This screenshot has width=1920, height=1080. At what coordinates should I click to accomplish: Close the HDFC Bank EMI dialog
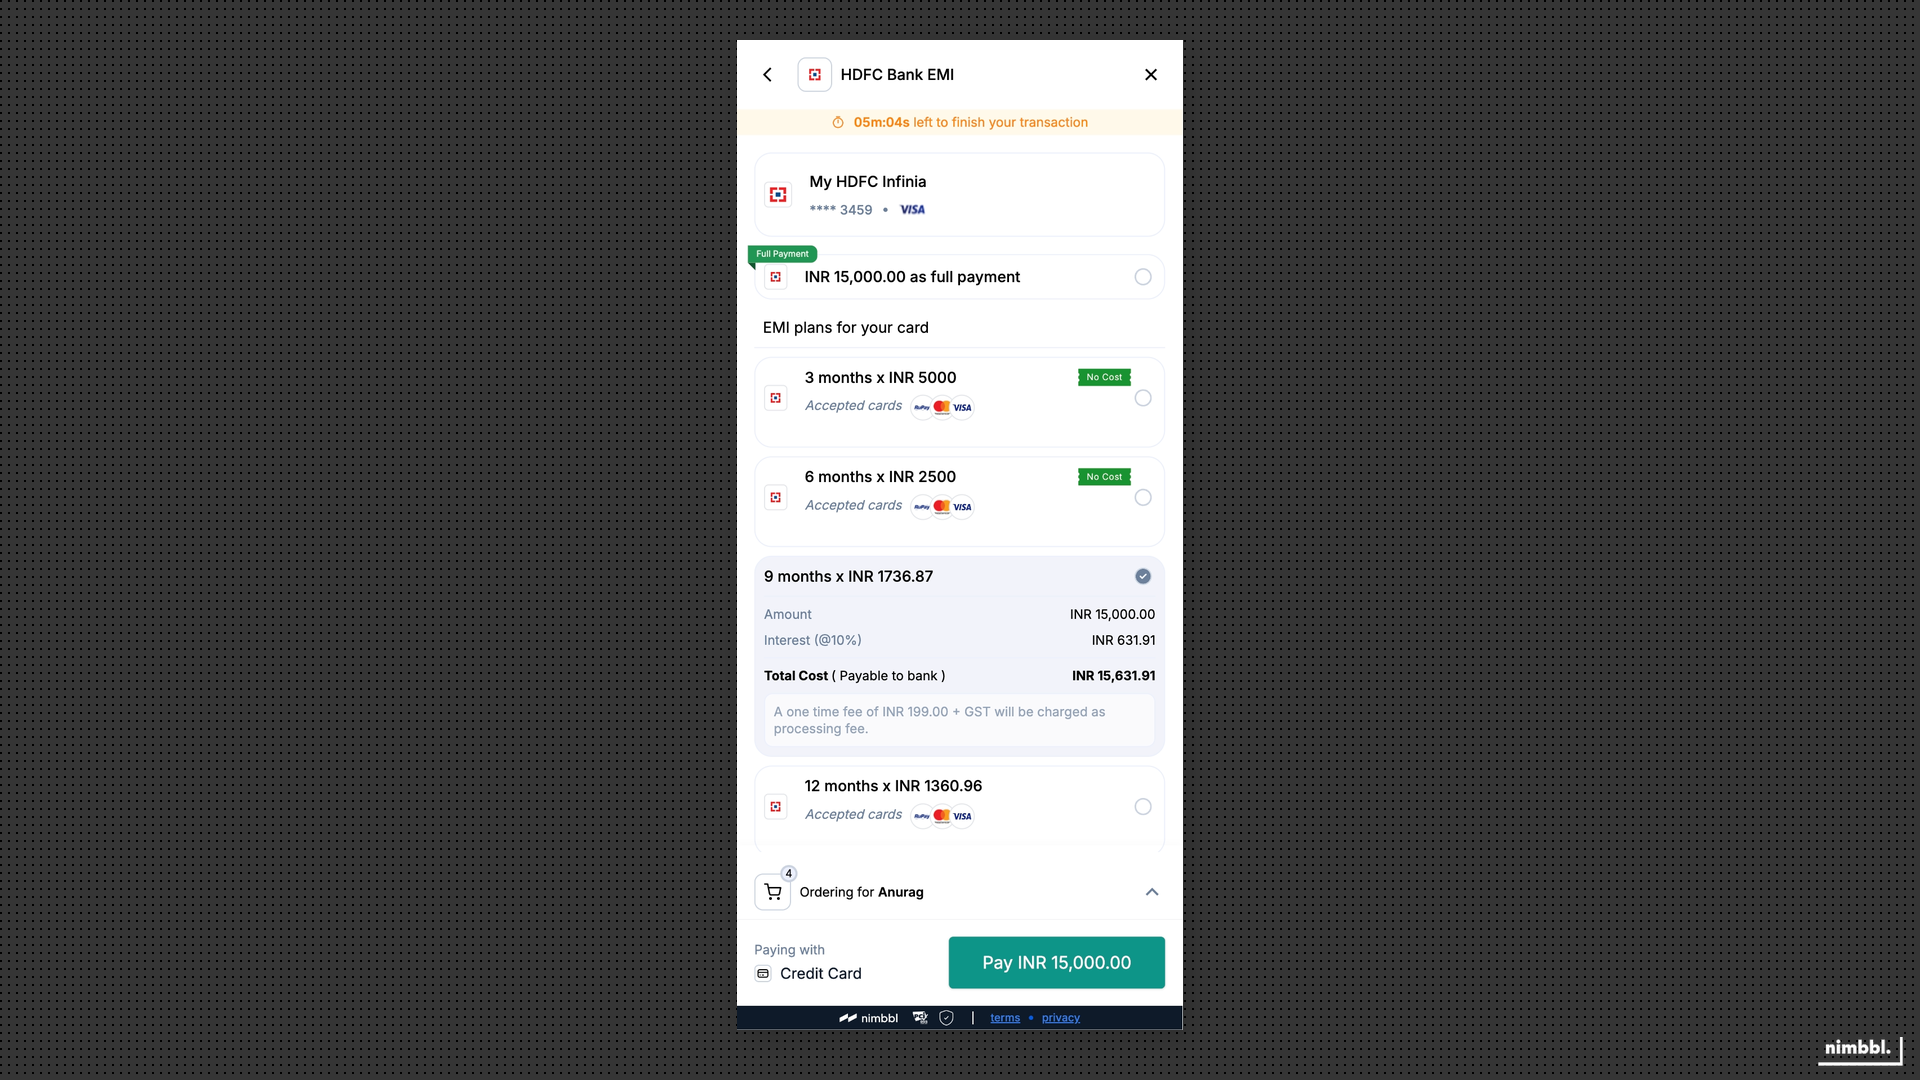coord(1151,75)
